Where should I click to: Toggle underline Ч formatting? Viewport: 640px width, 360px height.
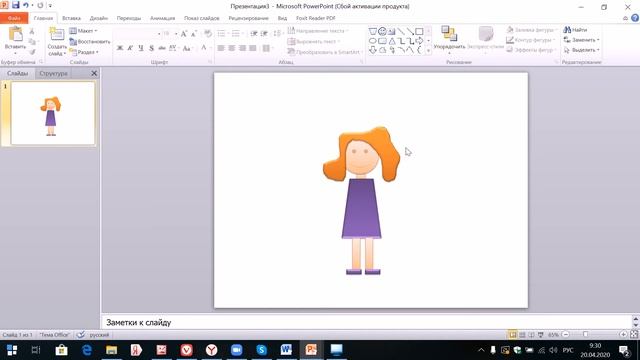pyautogui.click(x=141, y=48)
